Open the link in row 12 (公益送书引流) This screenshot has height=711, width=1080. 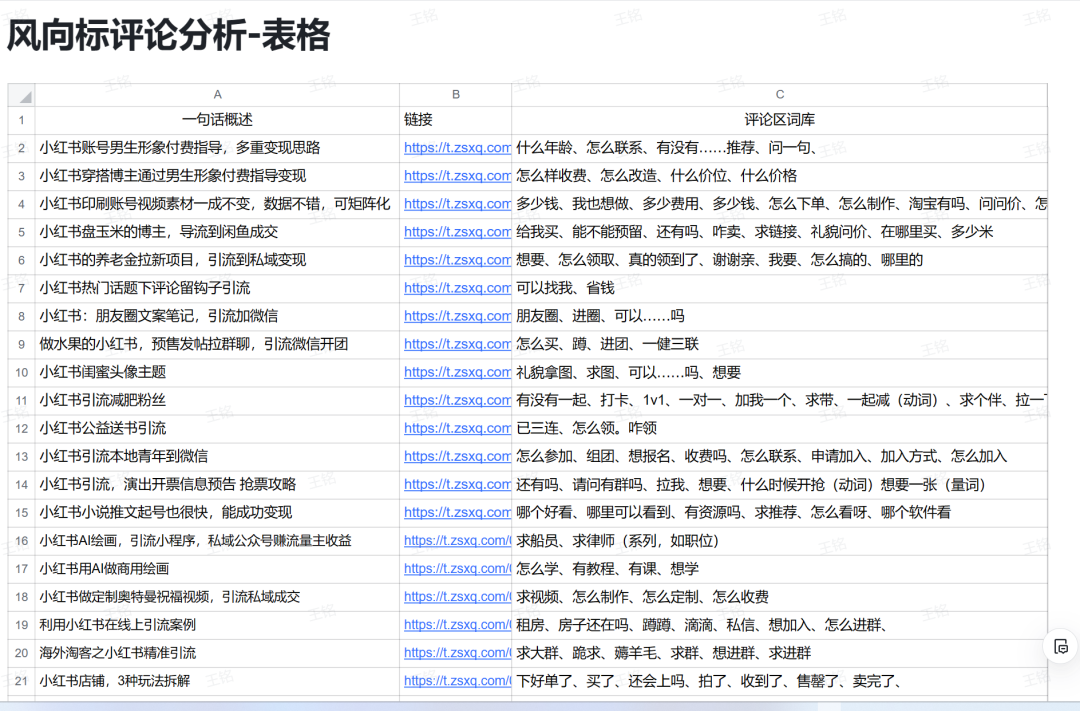(457, 429)
